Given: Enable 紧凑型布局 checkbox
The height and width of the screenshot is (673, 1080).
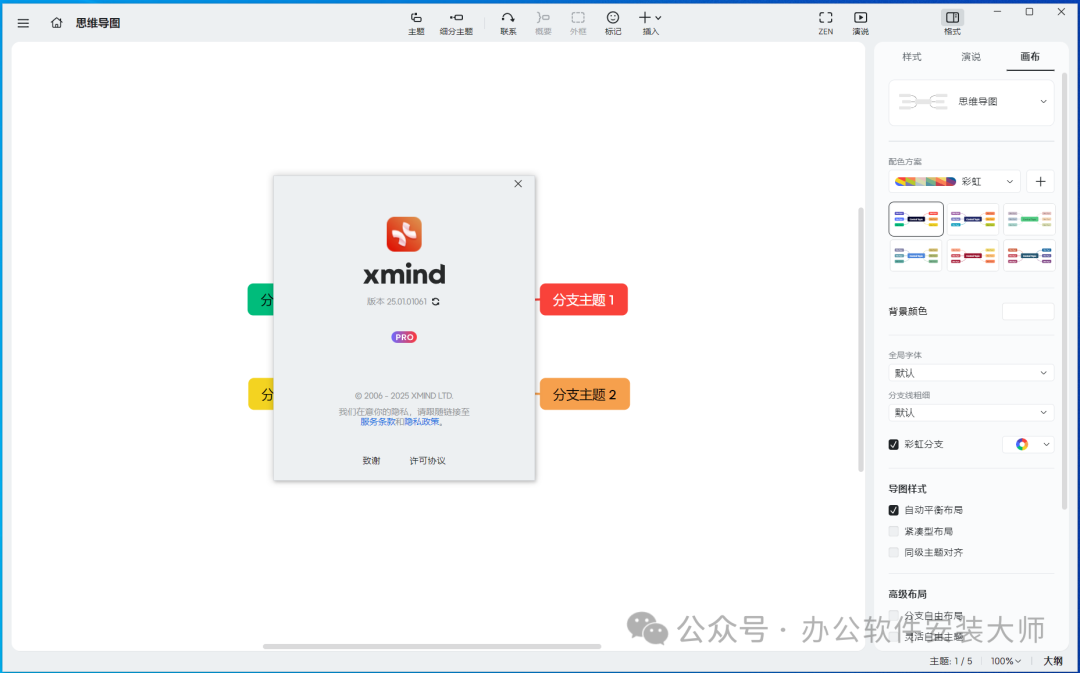Looking at the screenshot, I should tap(893, 532).
